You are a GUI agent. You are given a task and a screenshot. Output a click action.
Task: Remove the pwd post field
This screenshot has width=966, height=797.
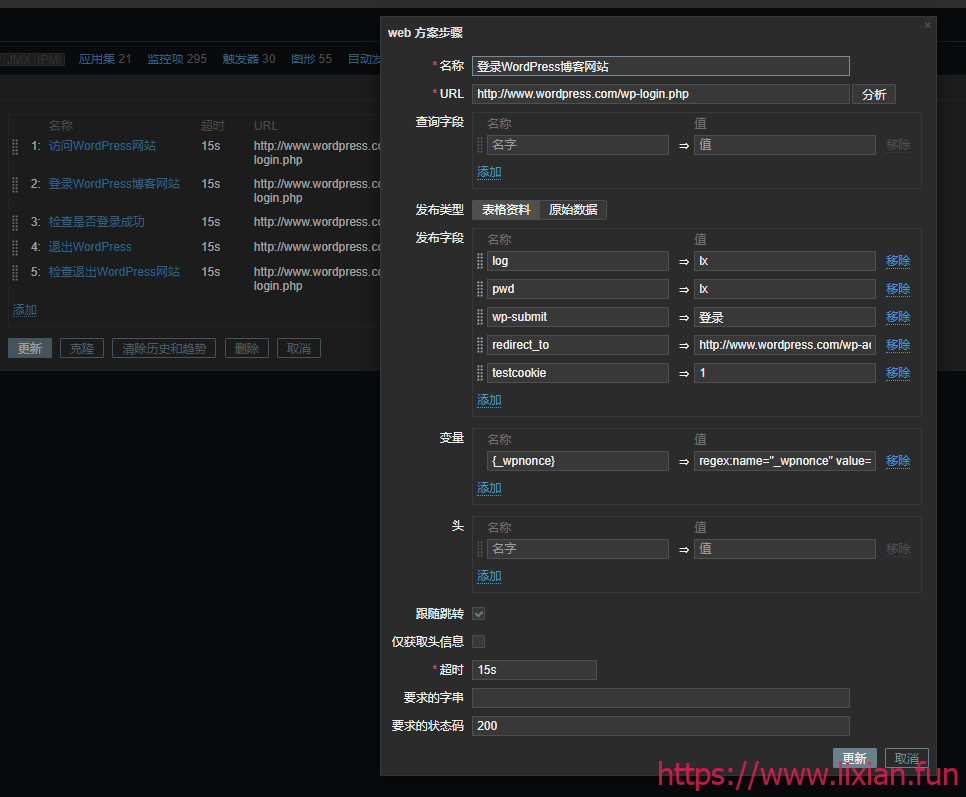coord(898,289)
